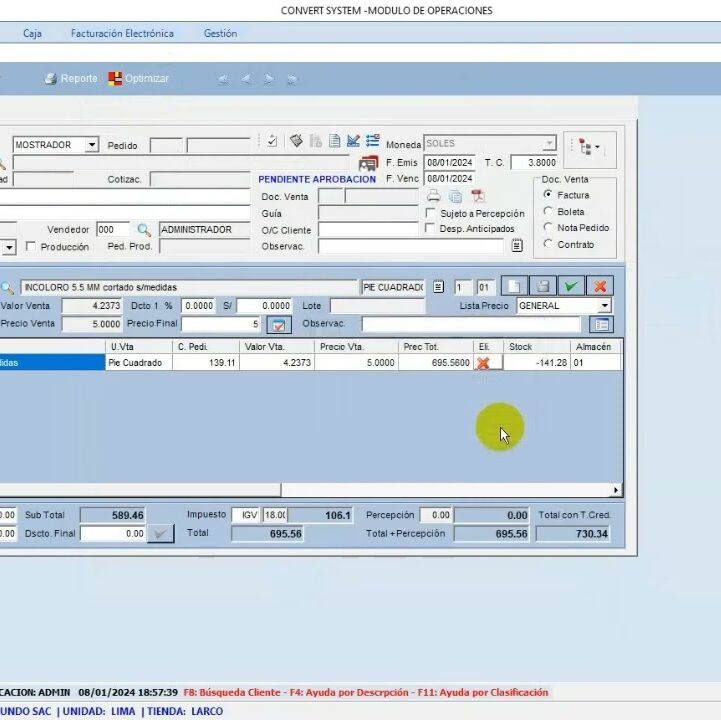Click the Precio Final calculator button
Viewport: 721px width, 720px height.
278,325
